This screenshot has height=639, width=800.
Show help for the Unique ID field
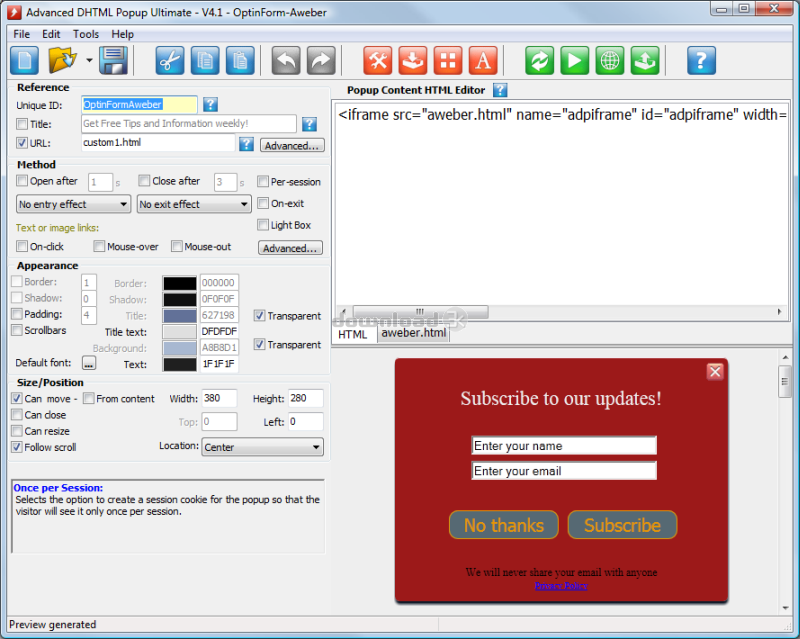click(x=210, y=105)
